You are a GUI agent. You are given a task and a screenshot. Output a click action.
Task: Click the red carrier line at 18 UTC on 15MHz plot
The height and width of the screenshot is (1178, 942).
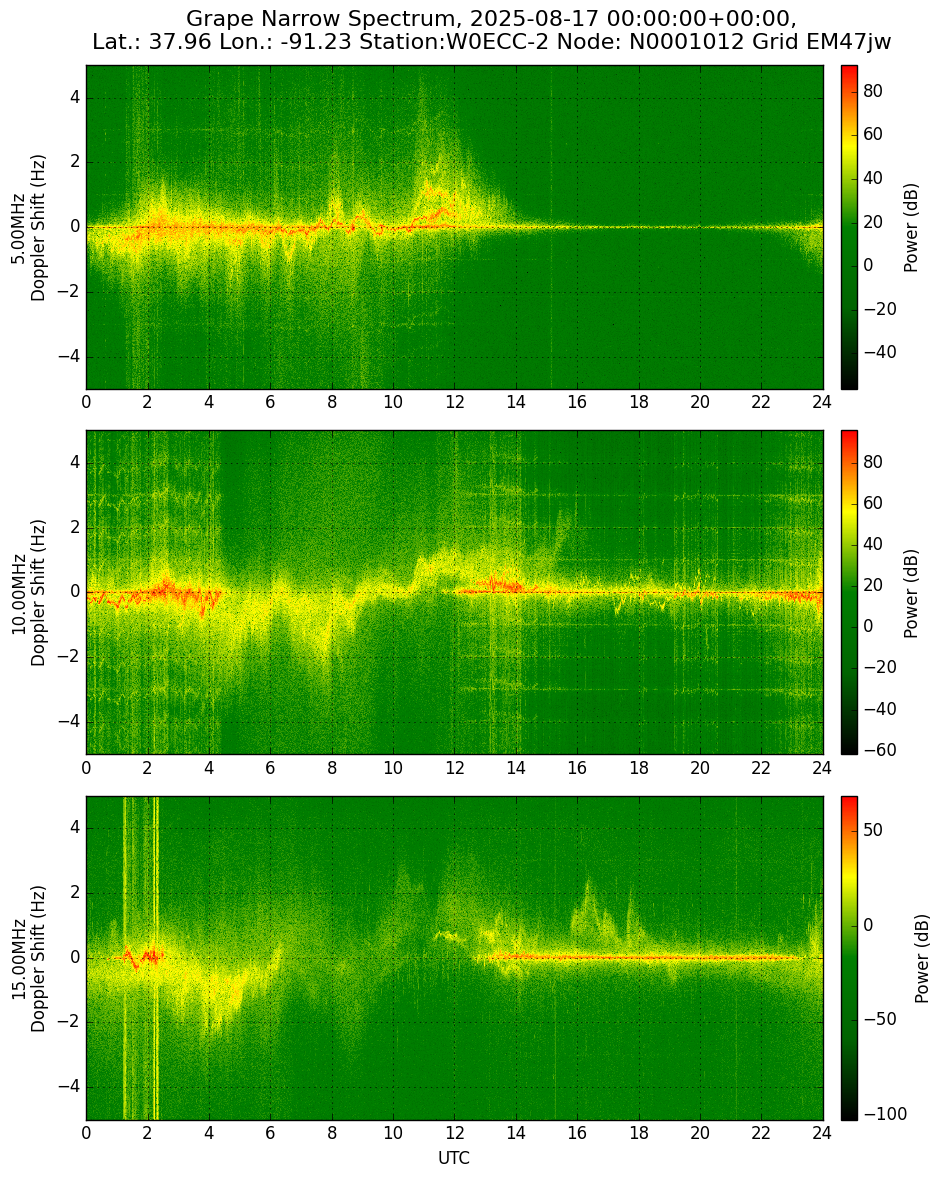639,957
